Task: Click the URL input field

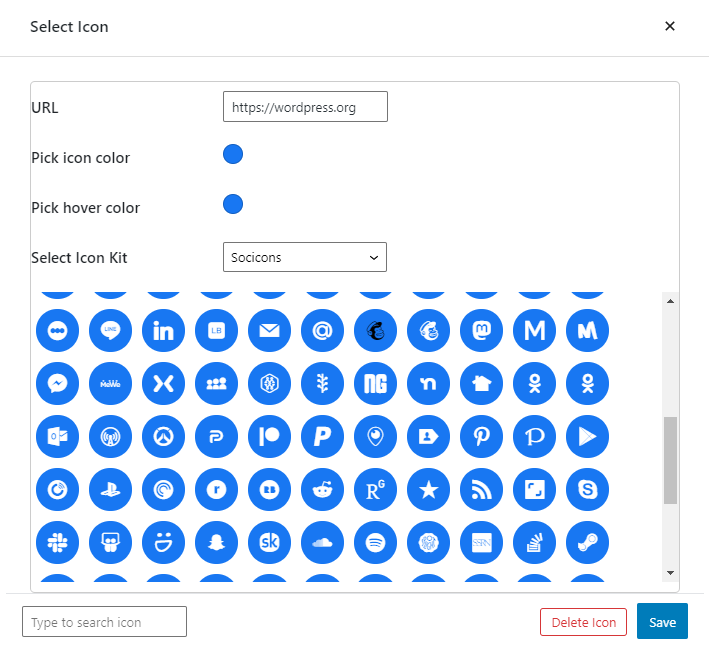Action: (304, 107)
